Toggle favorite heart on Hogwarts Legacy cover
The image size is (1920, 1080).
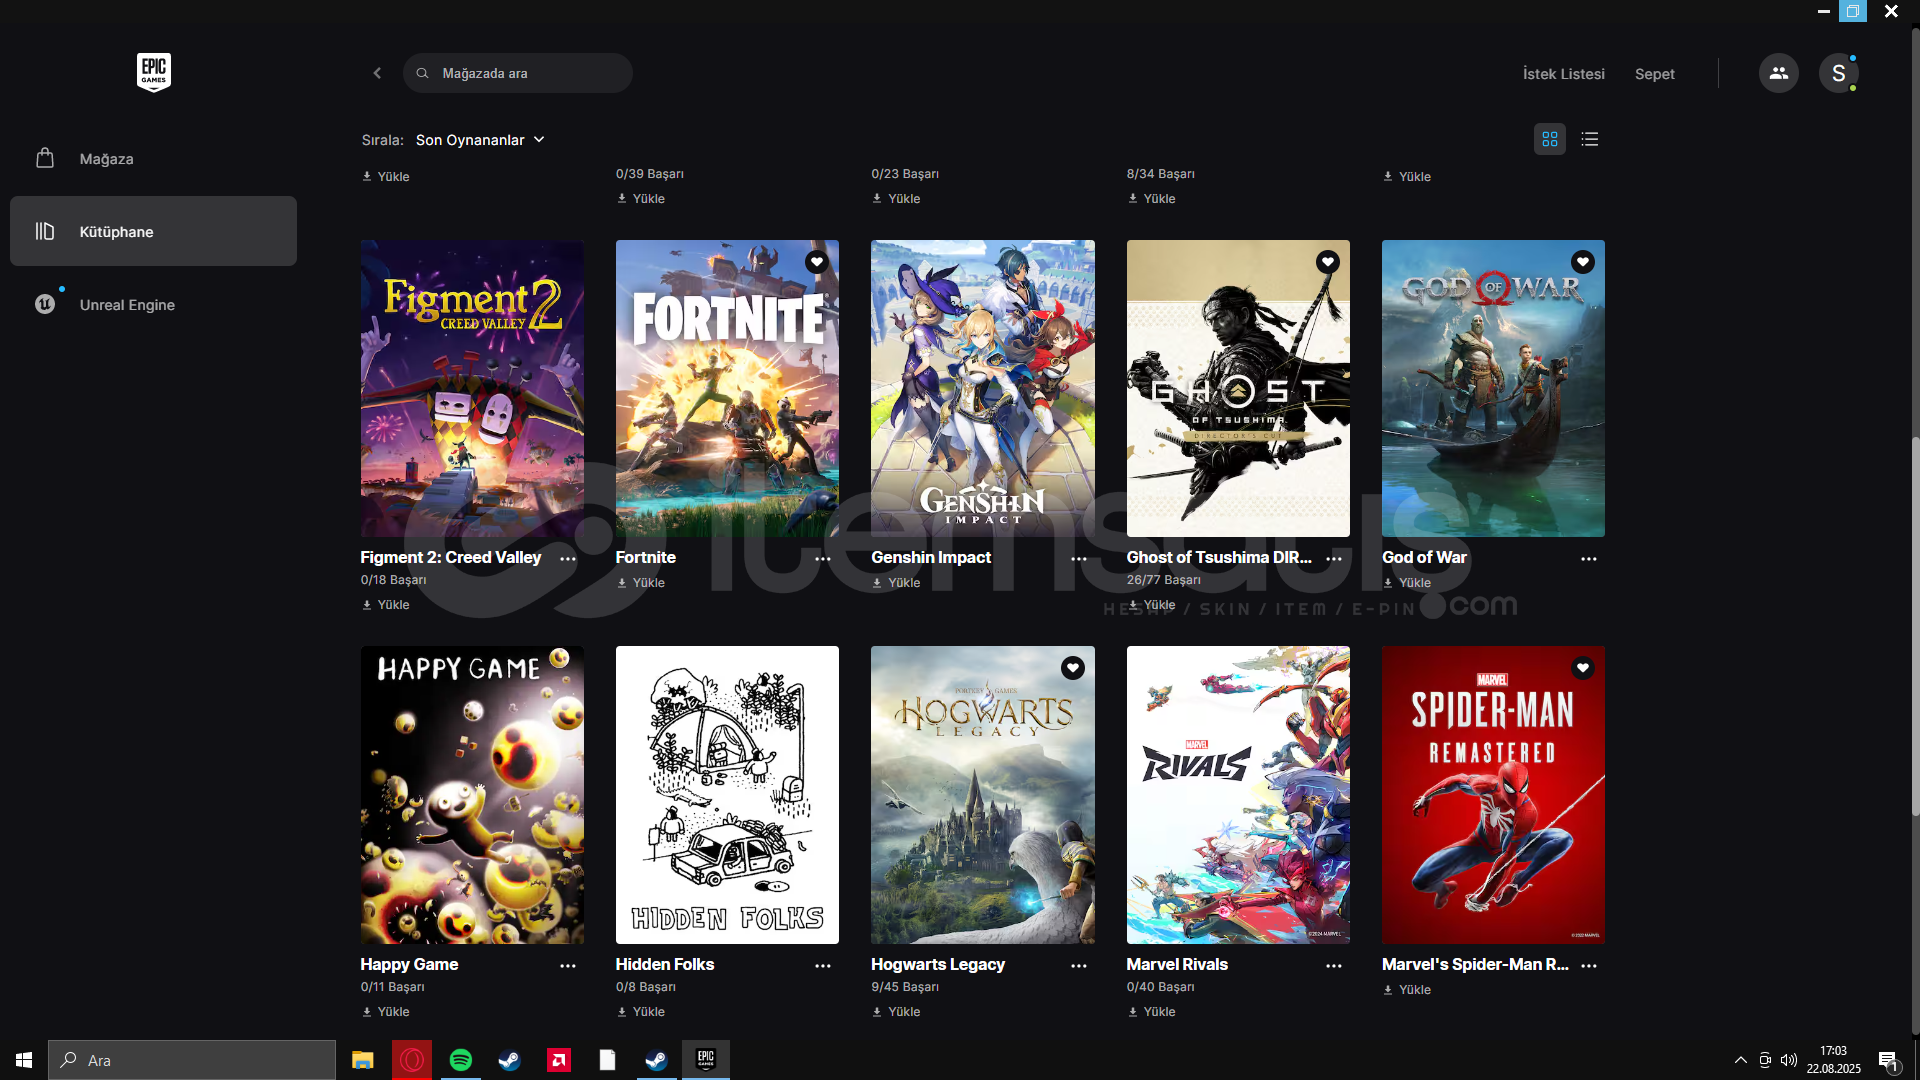click(x=1073, y=668)
